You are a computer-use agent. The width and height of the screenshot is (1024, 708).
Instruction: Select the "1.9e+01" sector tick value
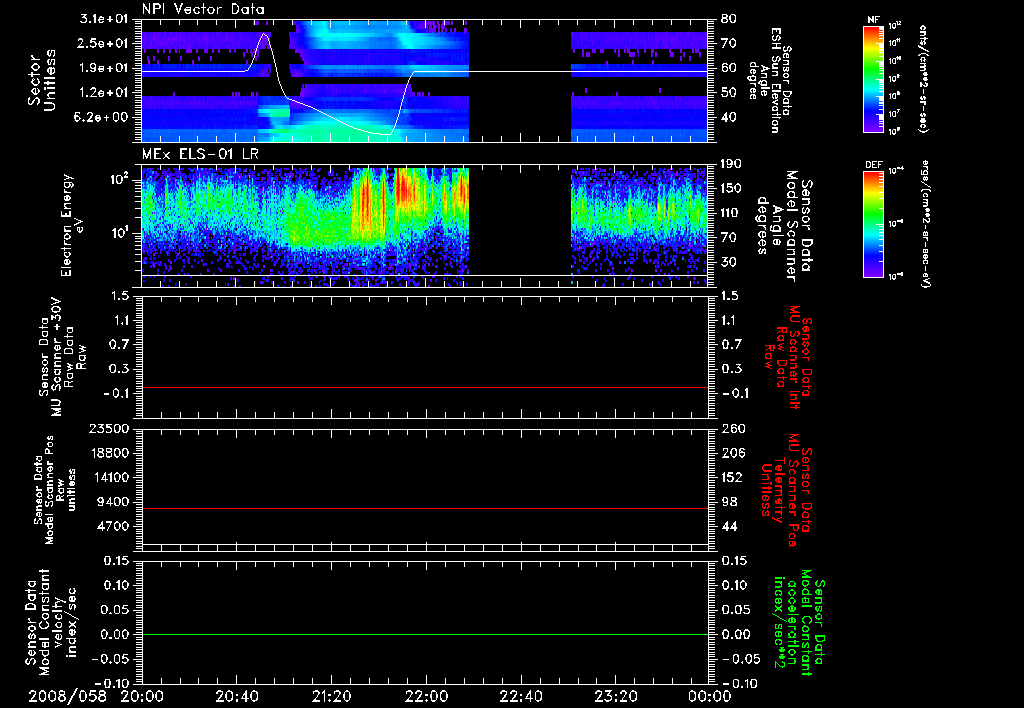104,68
